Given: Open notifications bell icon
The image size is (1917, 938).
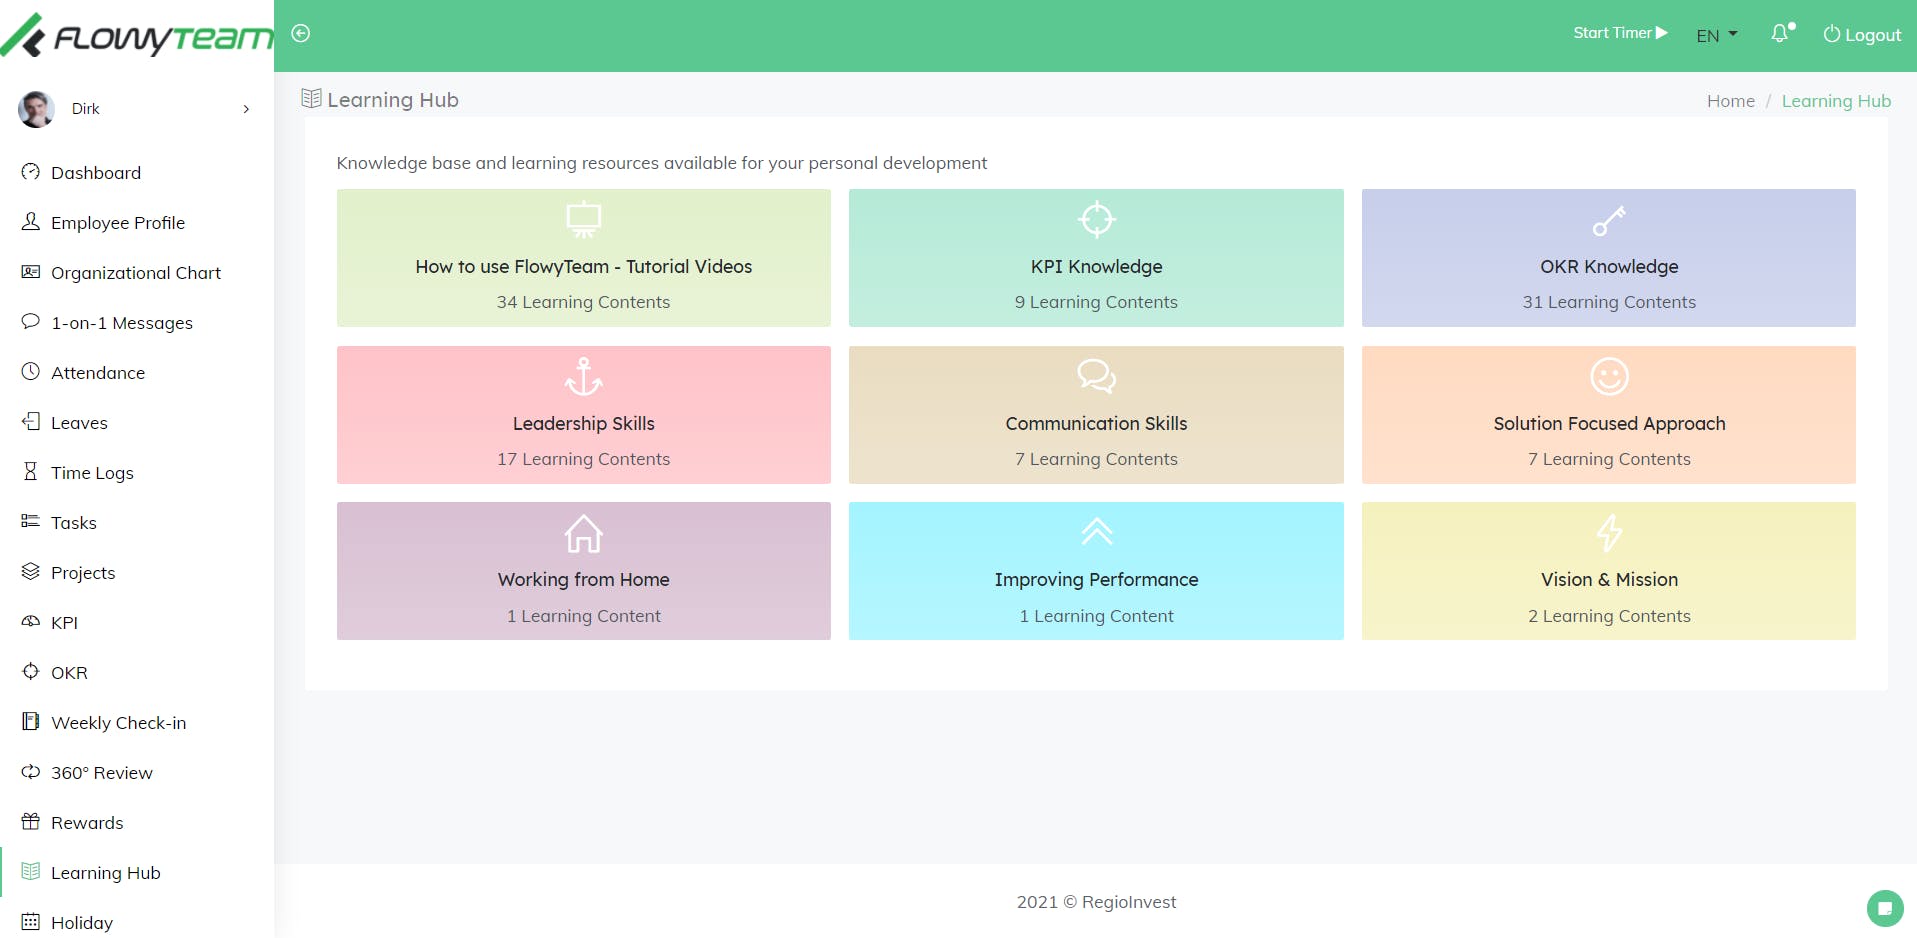Looking at the screenshot, I should tap(1780, 34).
